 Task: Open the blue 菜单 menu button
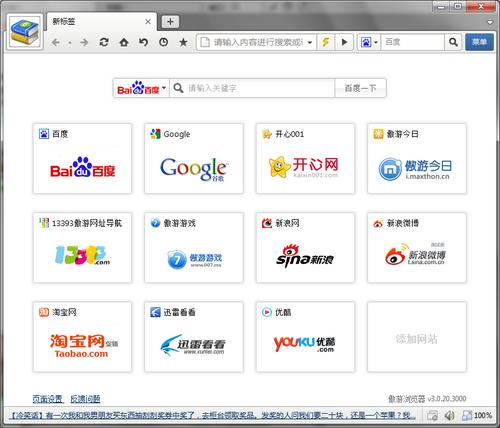pyautogui.click(x=479, y=42)
